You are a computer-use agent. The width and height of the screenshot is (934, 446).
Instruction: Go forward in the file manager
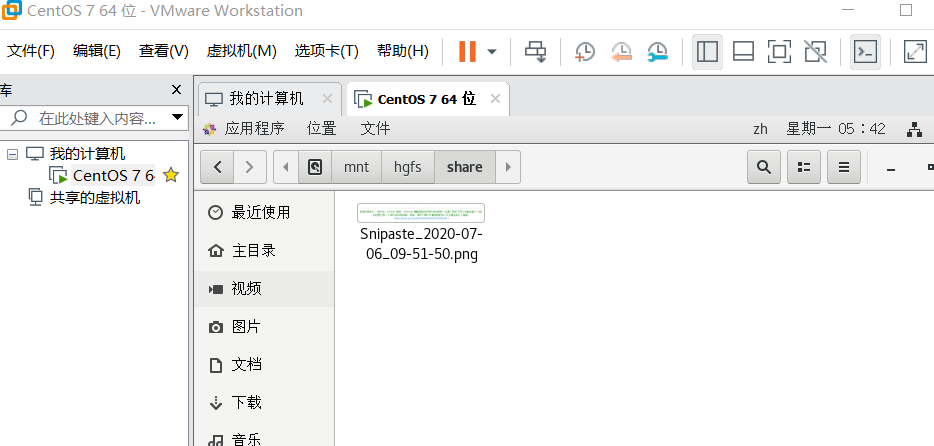[x=250, y=167]
